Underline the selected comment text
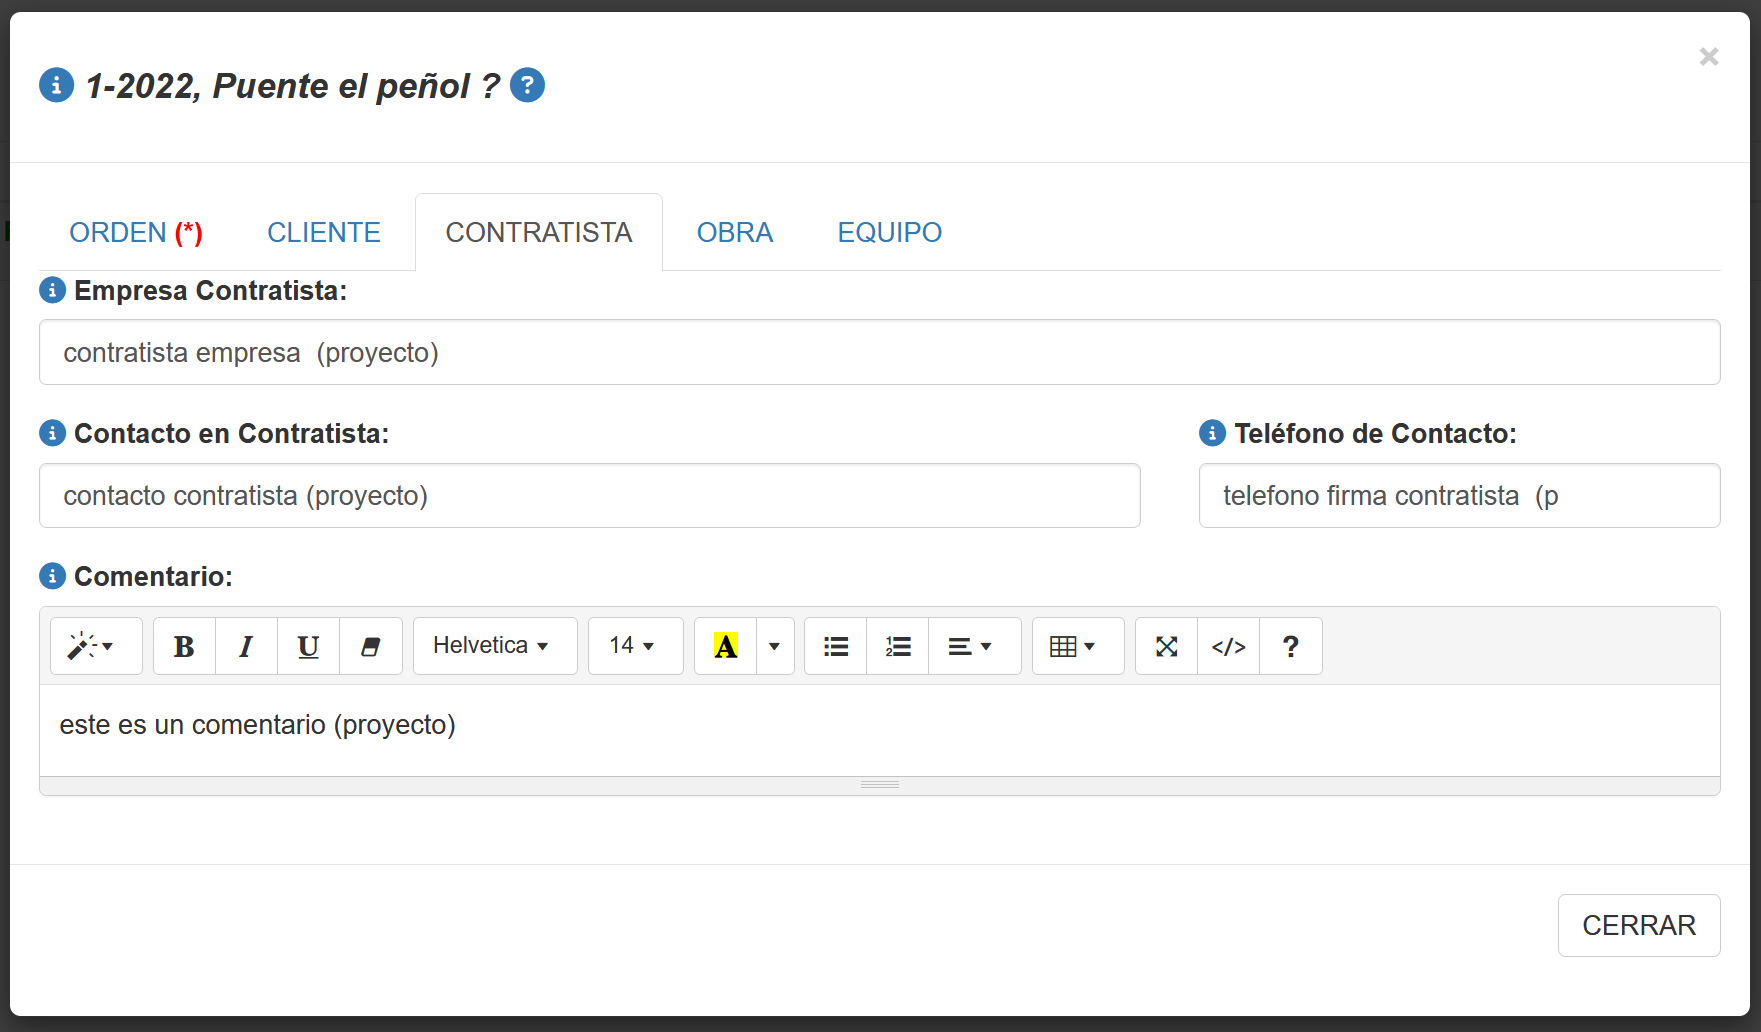Image resolution: width=1761 pixels, height=1032 pixels. tap(308, 646)
